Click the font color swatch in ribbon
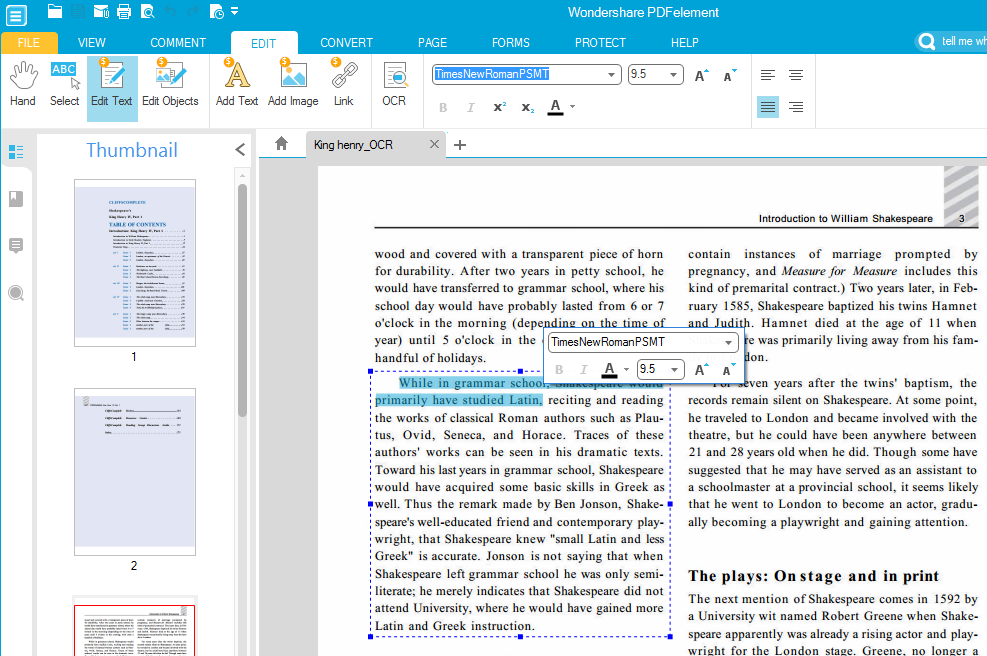 tap(556, 107)
